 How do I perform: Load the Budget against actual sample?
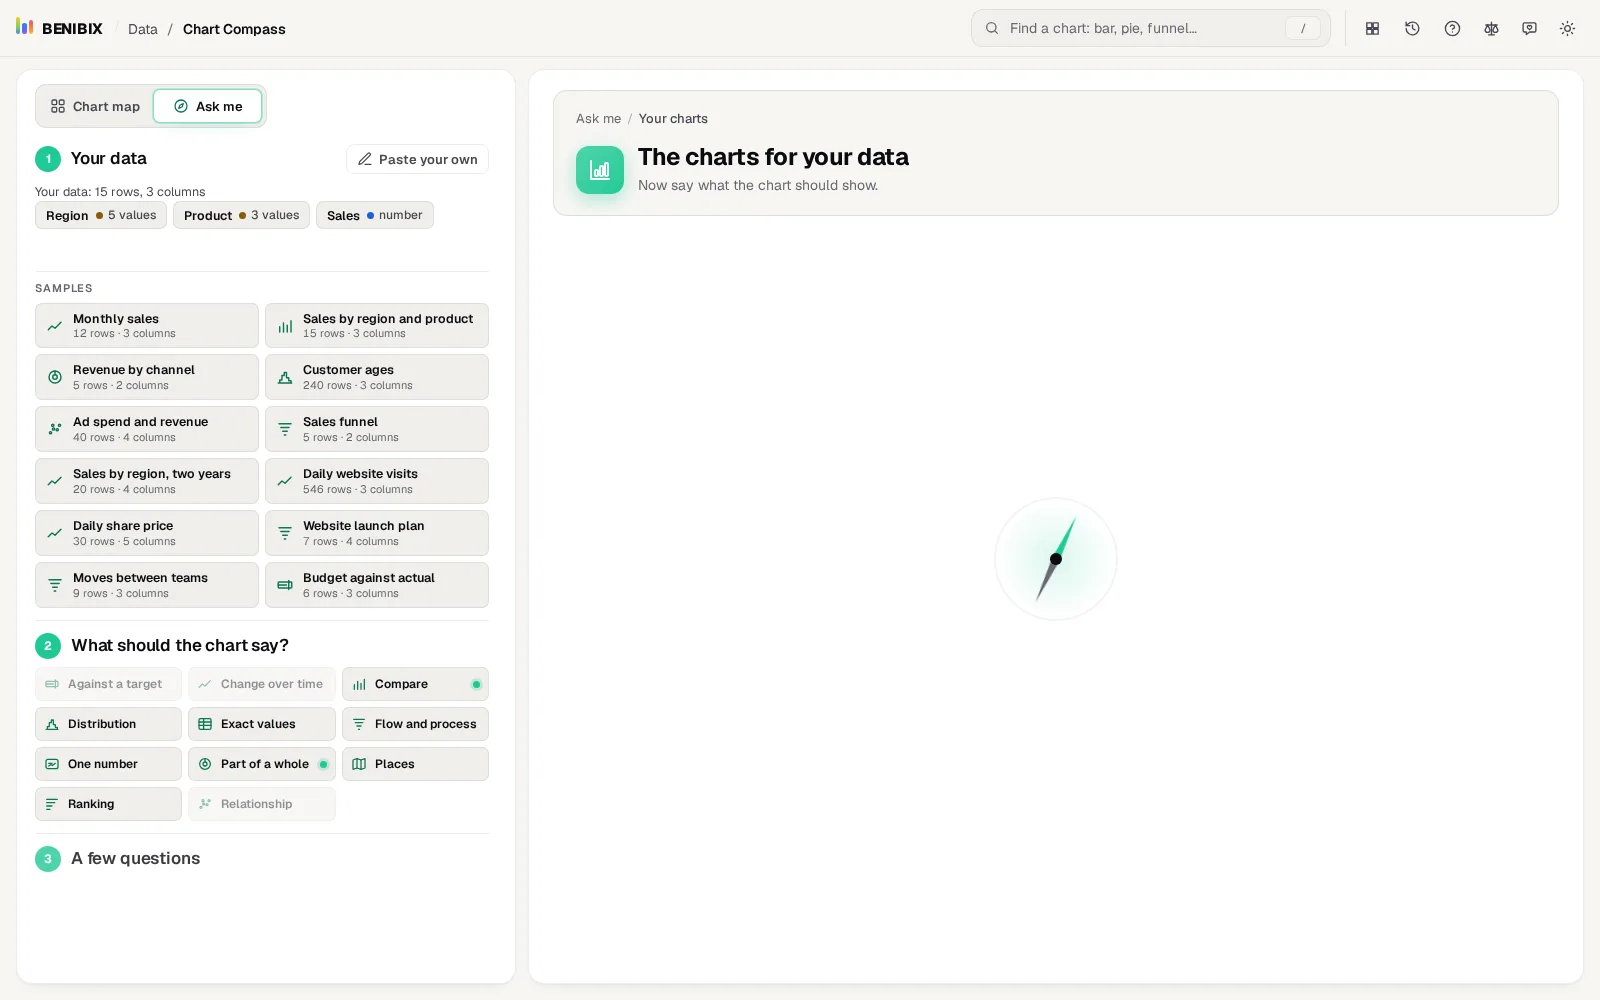(x=377, y=585)
